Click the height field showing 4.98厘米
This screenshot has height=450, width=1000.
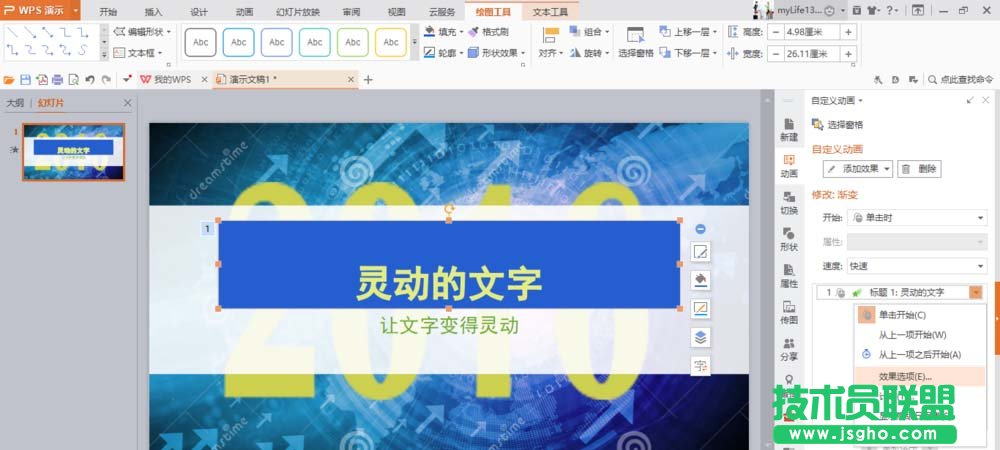click(812, 33)
